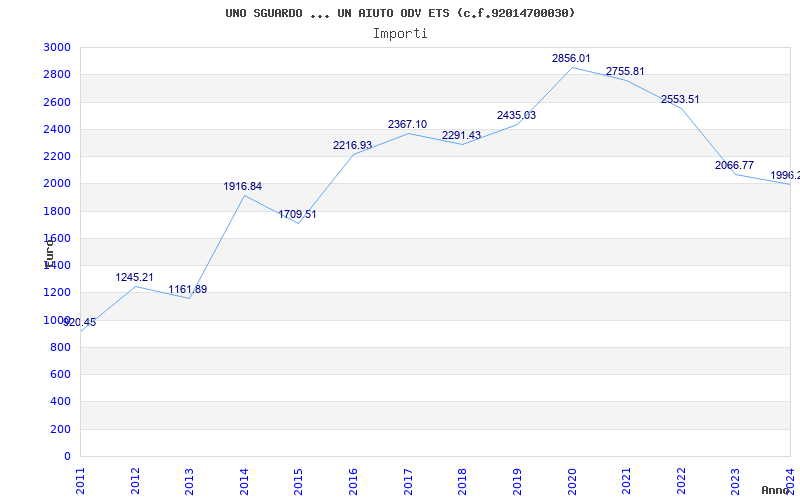The width and height of the screenshot is (800, 500).
Task: Click the 'Euro' y-axis title
Action: 48,254
